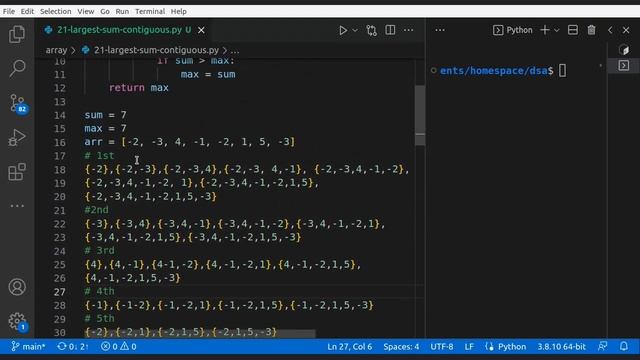Click Ln 27, Col 6 status entry
The image size is (640, 360).
[349, 347]
